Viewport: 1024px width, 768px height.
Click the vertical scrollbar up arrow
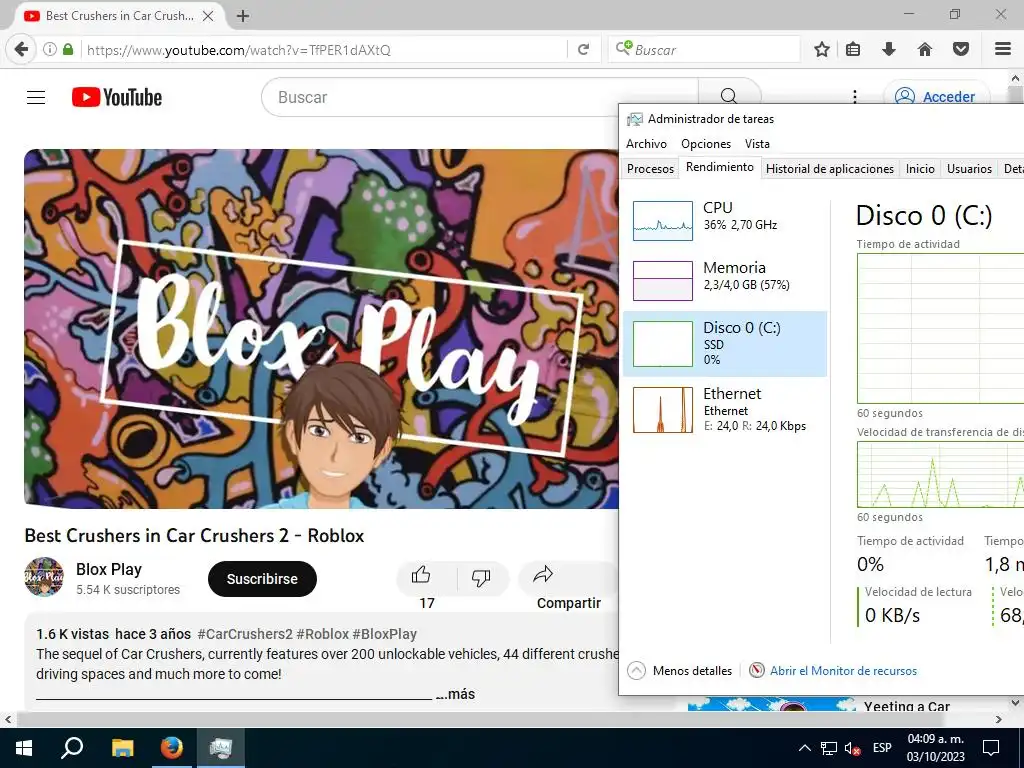[1016, 78]
